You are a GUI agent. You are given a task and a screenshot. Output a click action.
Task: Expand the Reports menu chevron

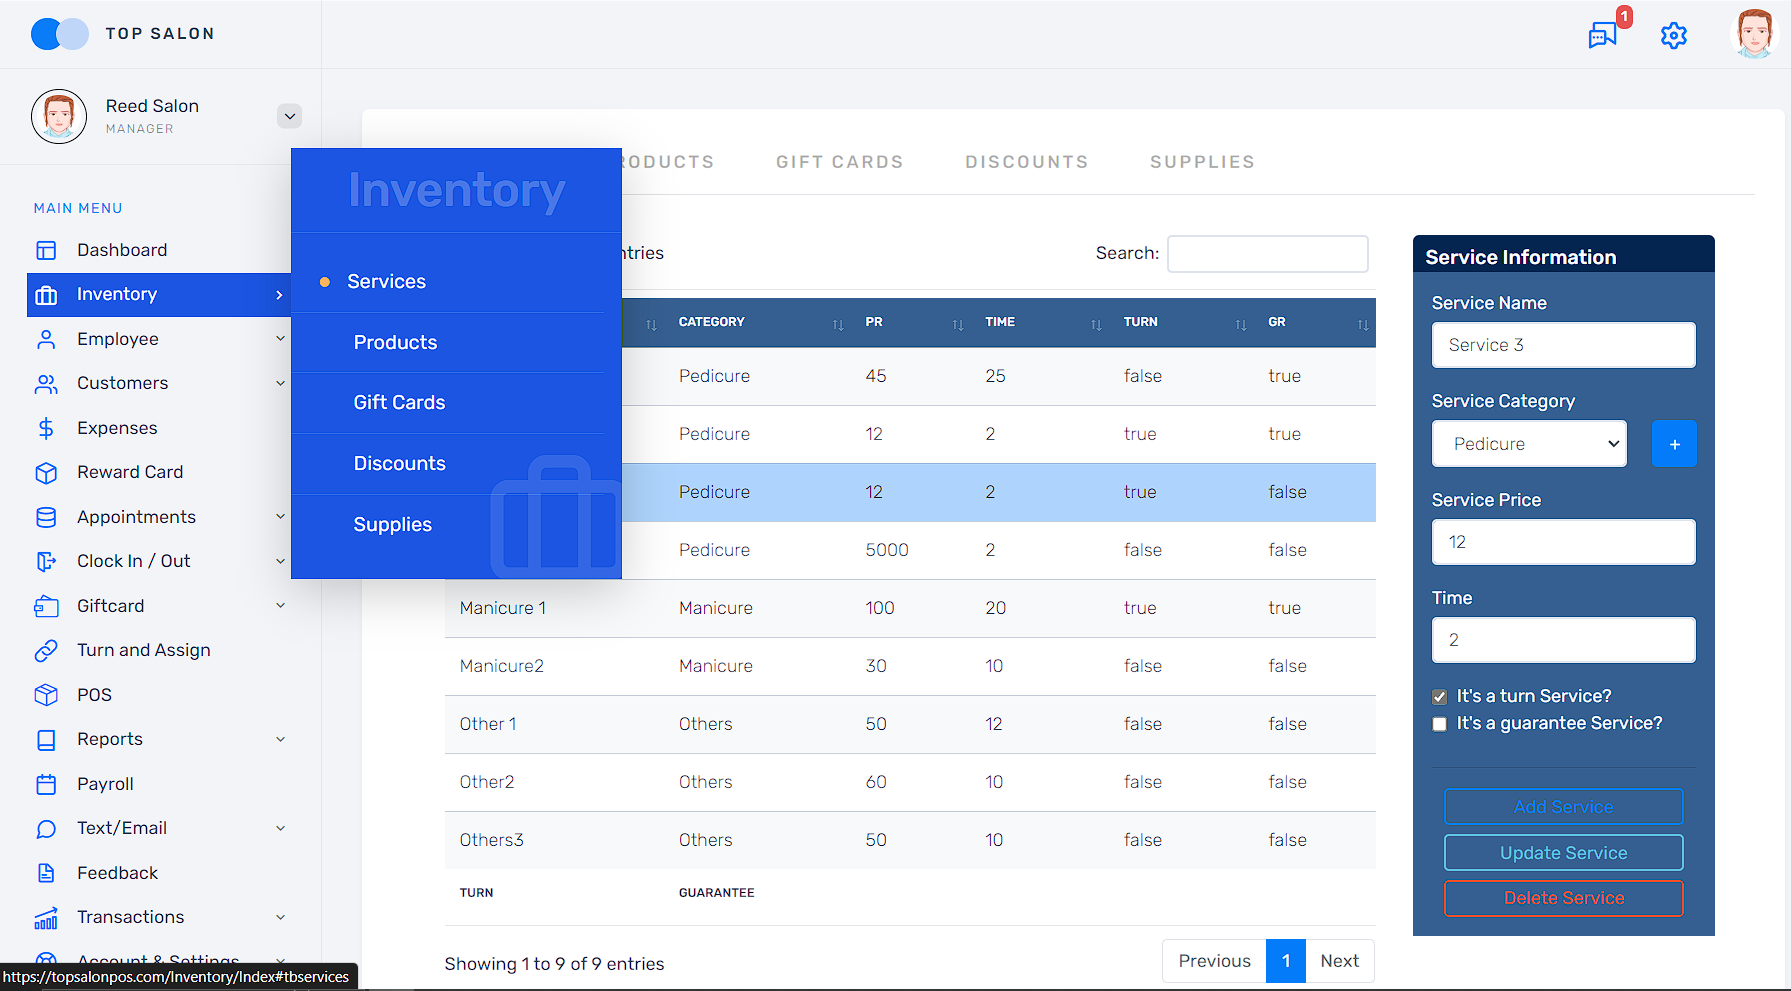[x=280, y=740]
